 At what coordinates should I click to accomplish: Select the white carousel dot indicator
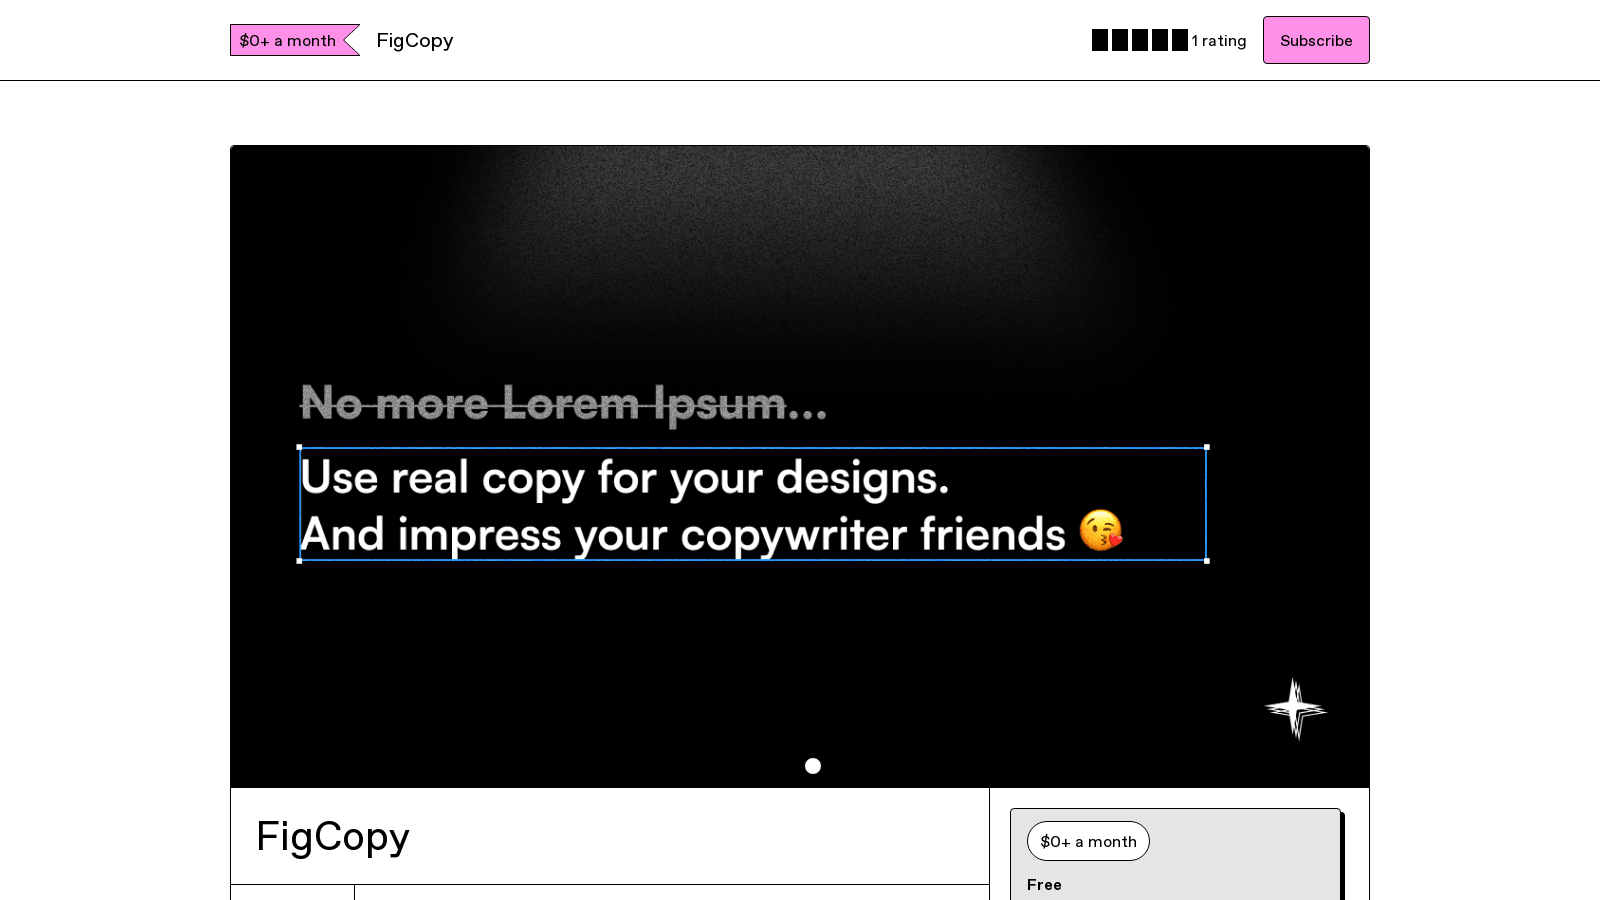click(813, 766)
